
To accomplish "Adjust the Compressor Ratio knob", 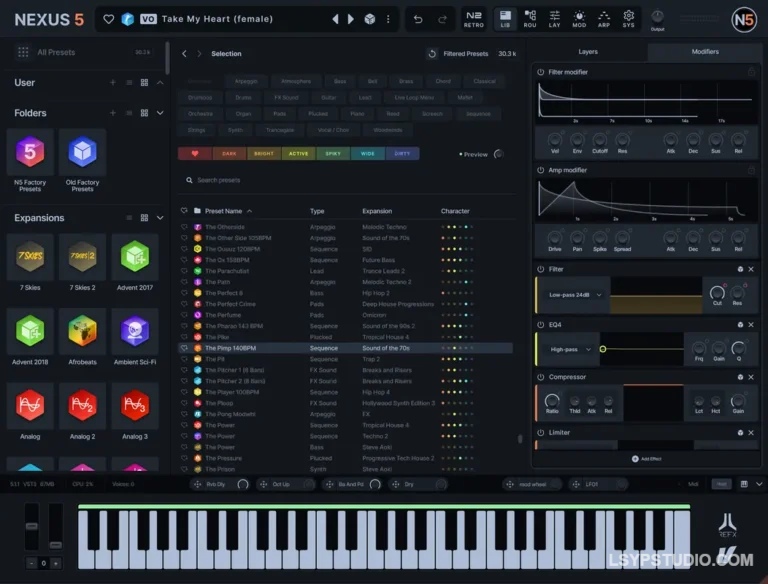I will (x=552, y=401).
